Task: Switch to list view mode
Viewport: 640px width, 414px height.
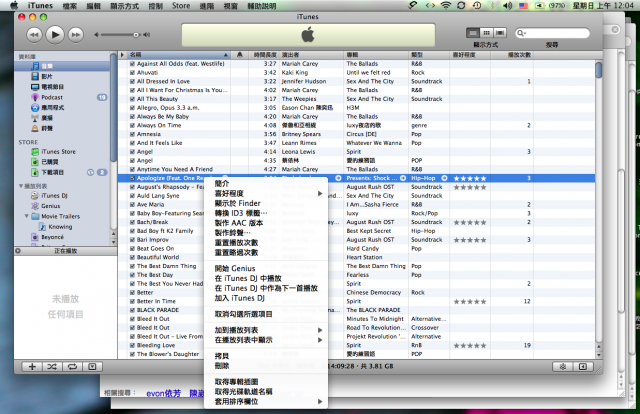Action: (473, 33)
